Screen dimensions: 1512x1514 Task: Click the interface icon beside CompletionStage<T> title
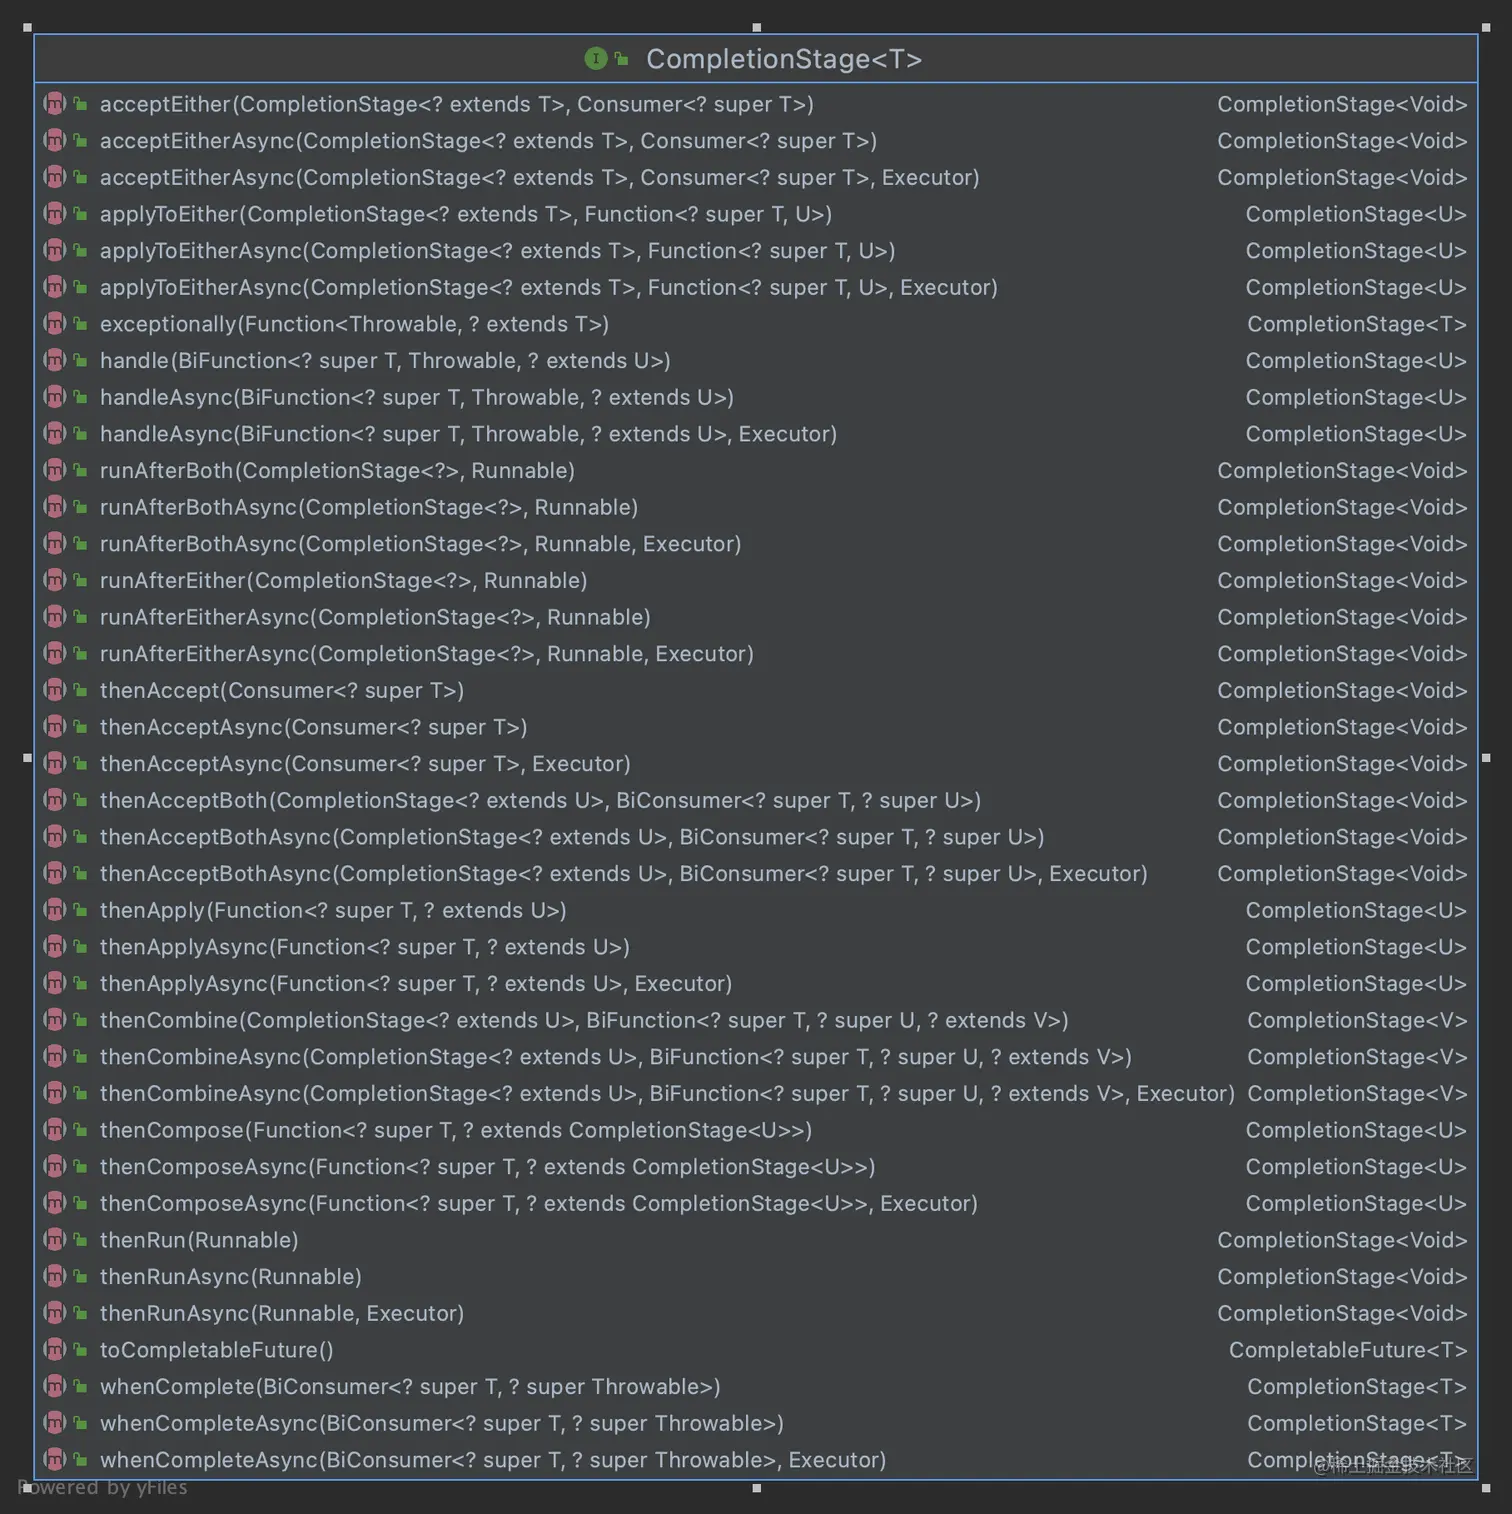coord(595,59)
